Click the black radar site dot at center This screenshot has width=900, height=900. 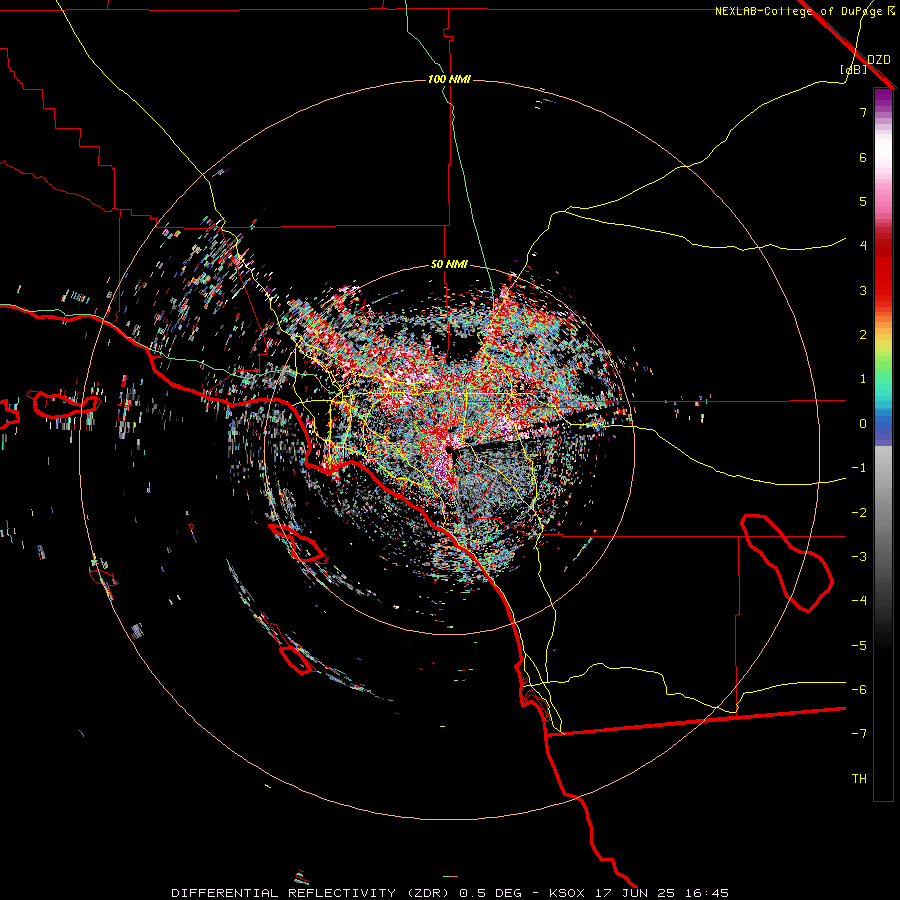click(x=450, y=452)
